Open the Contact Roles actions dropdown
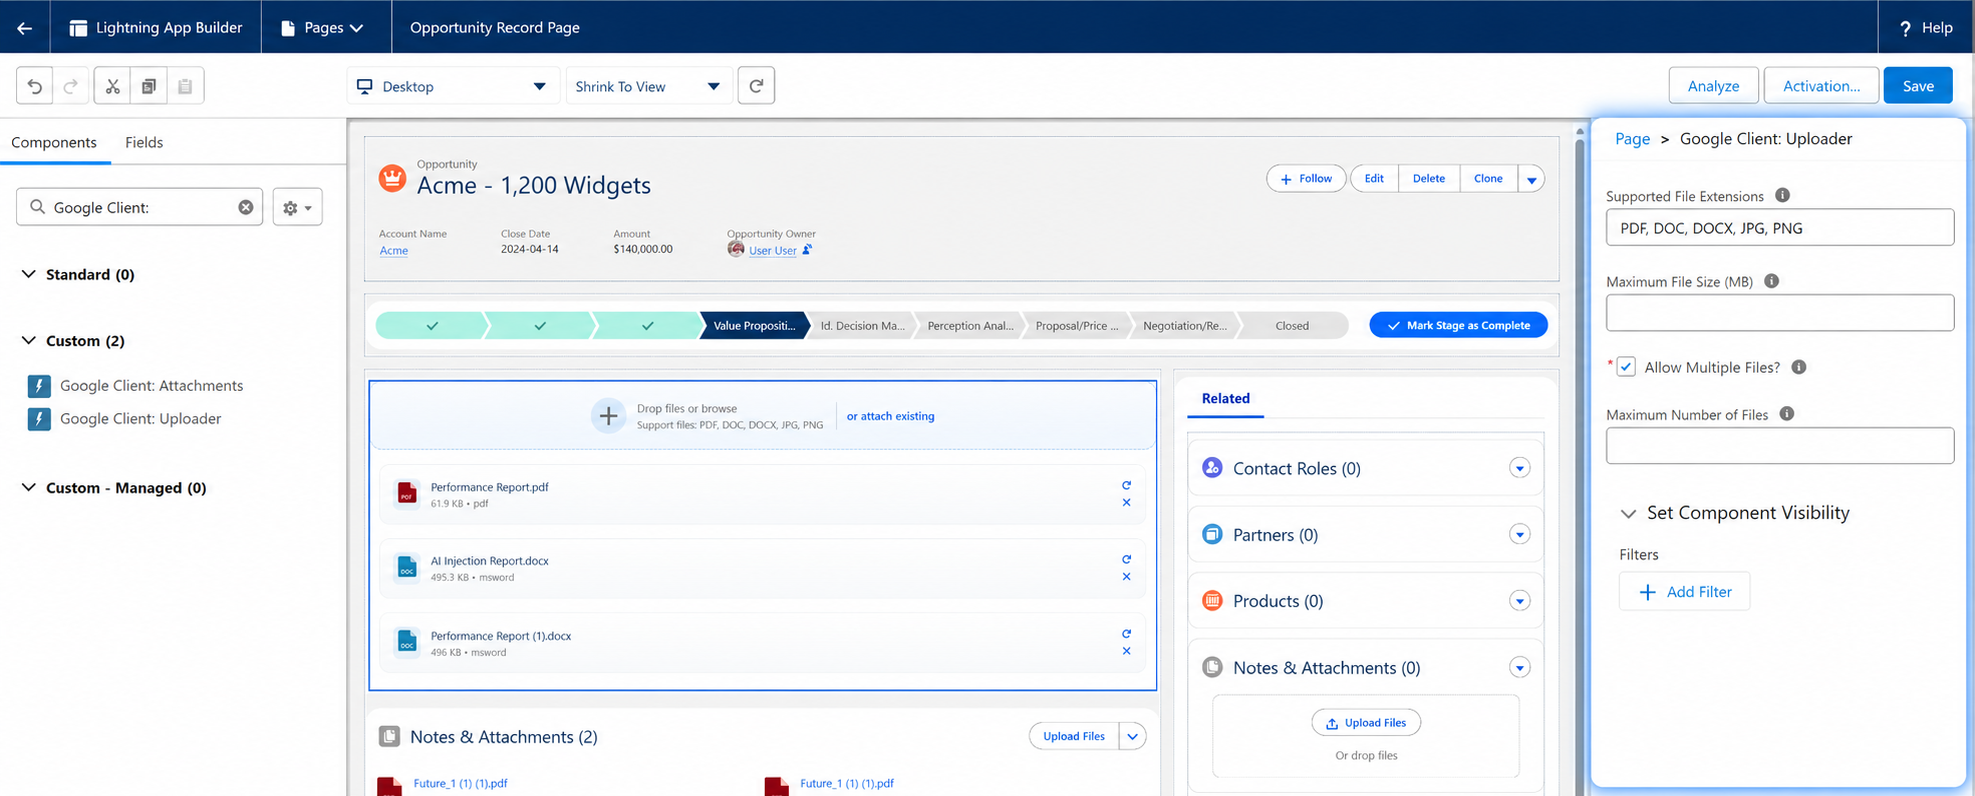Screen dimensions: 1975x796 [x=1519, y=468]
